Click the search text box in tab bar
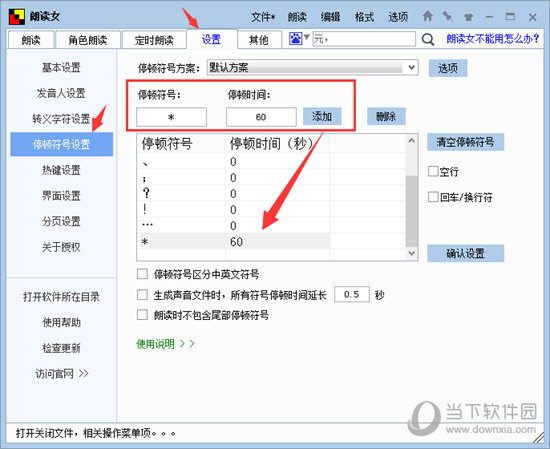 (x=364, y=39)
